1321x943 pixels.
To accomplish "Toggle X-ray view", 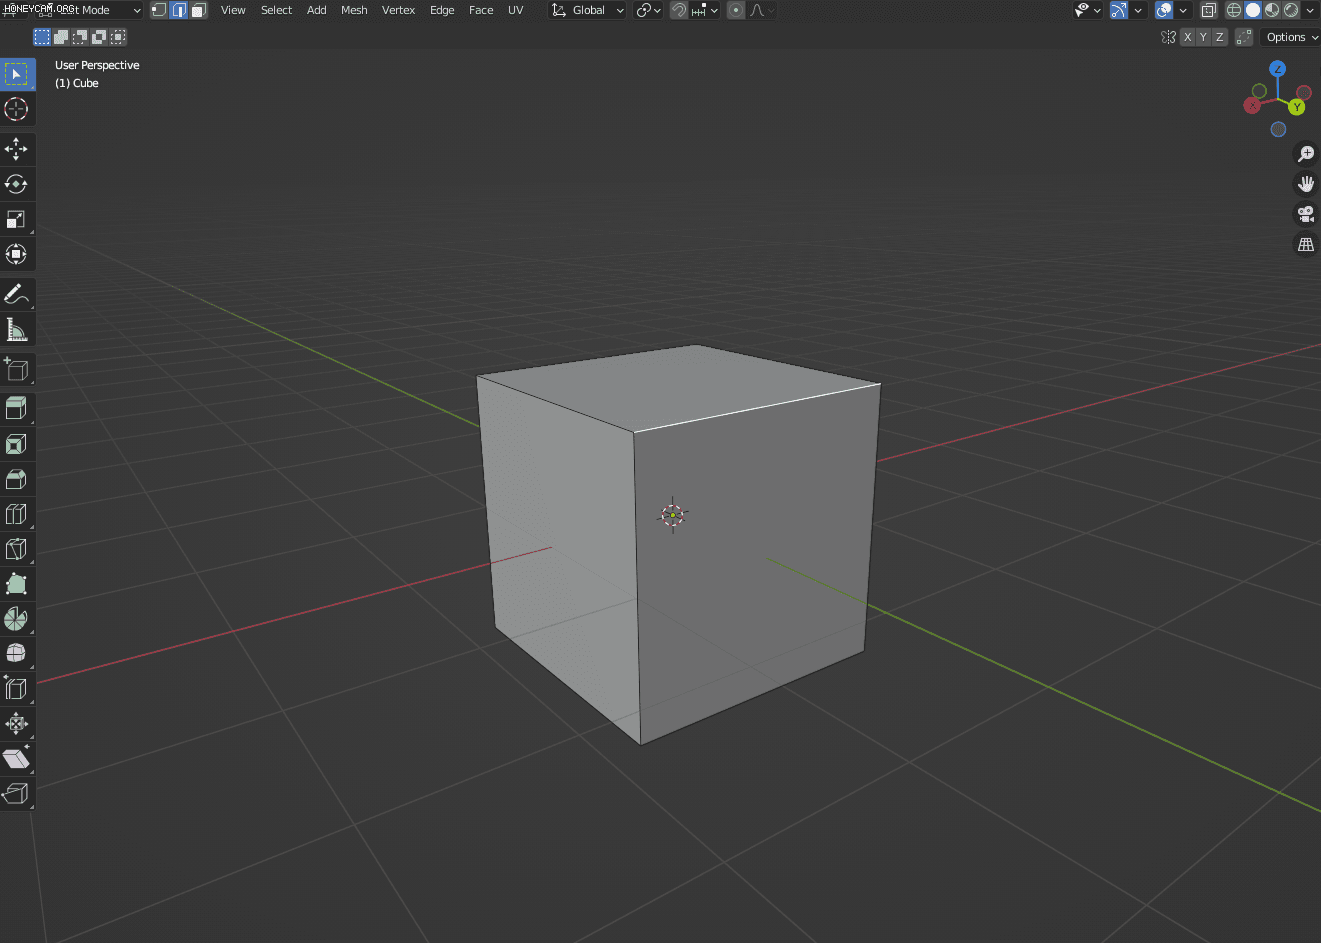I will 1208,10.
